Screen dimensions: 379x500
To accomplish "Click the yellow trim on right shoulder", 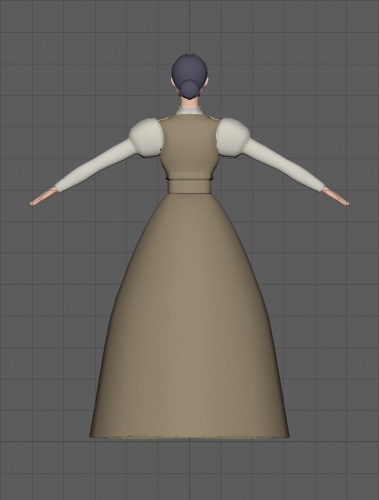I will (x=215, y=118).
